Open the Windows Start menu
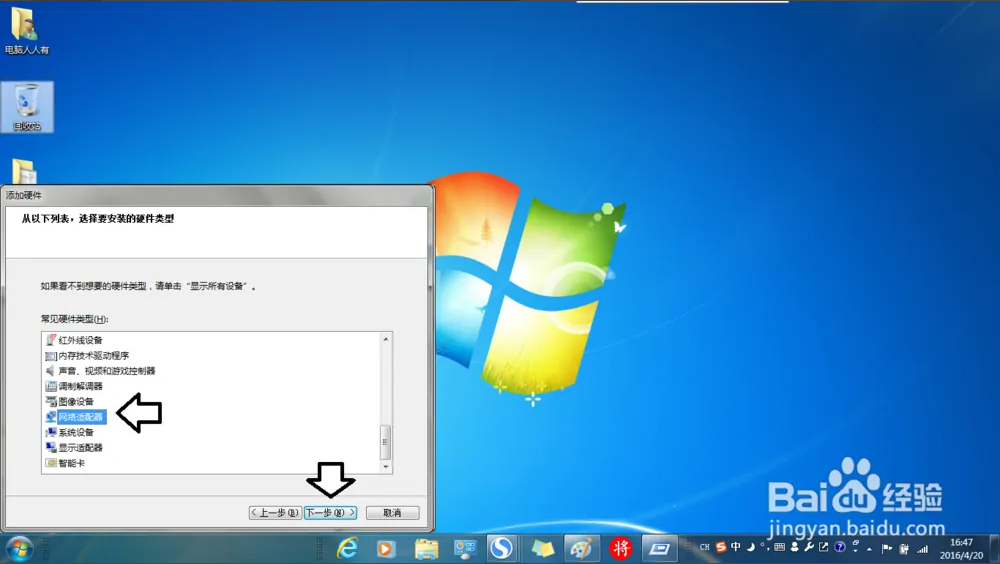 19,548
